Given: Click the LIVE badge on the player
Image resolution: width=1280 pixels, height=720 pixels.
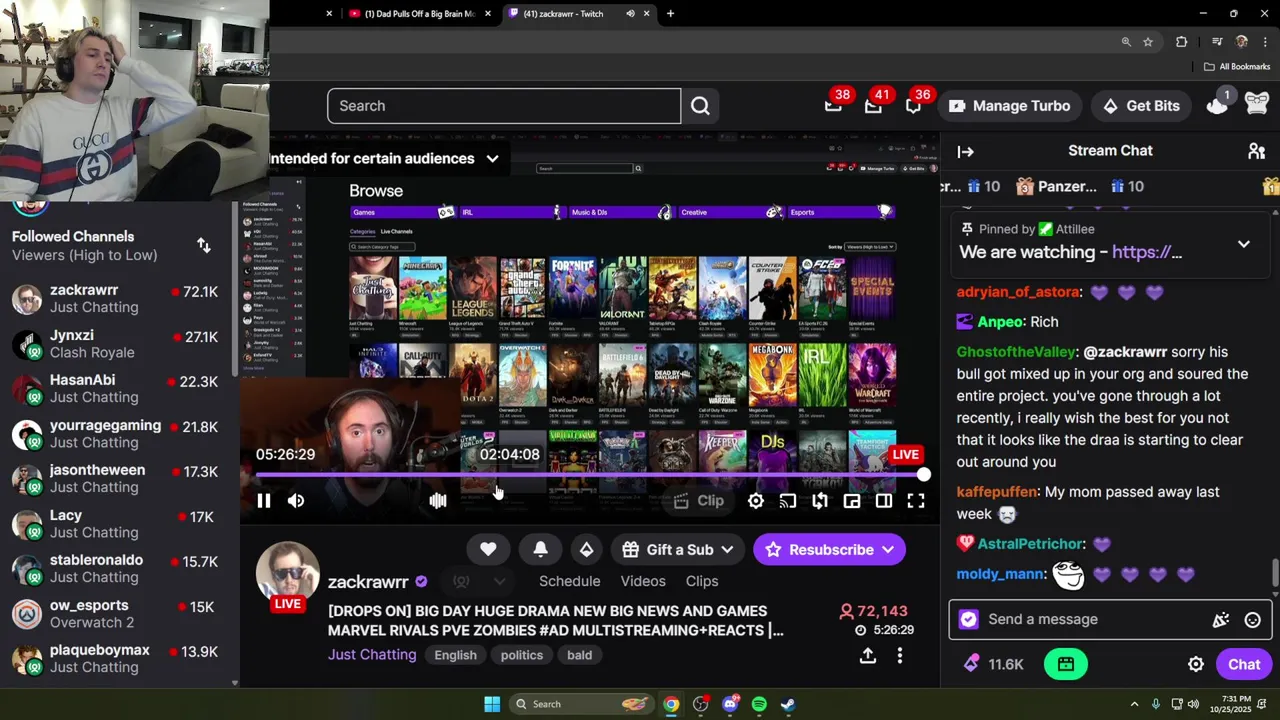Looking at the screenshot, I should pos(905,454).
